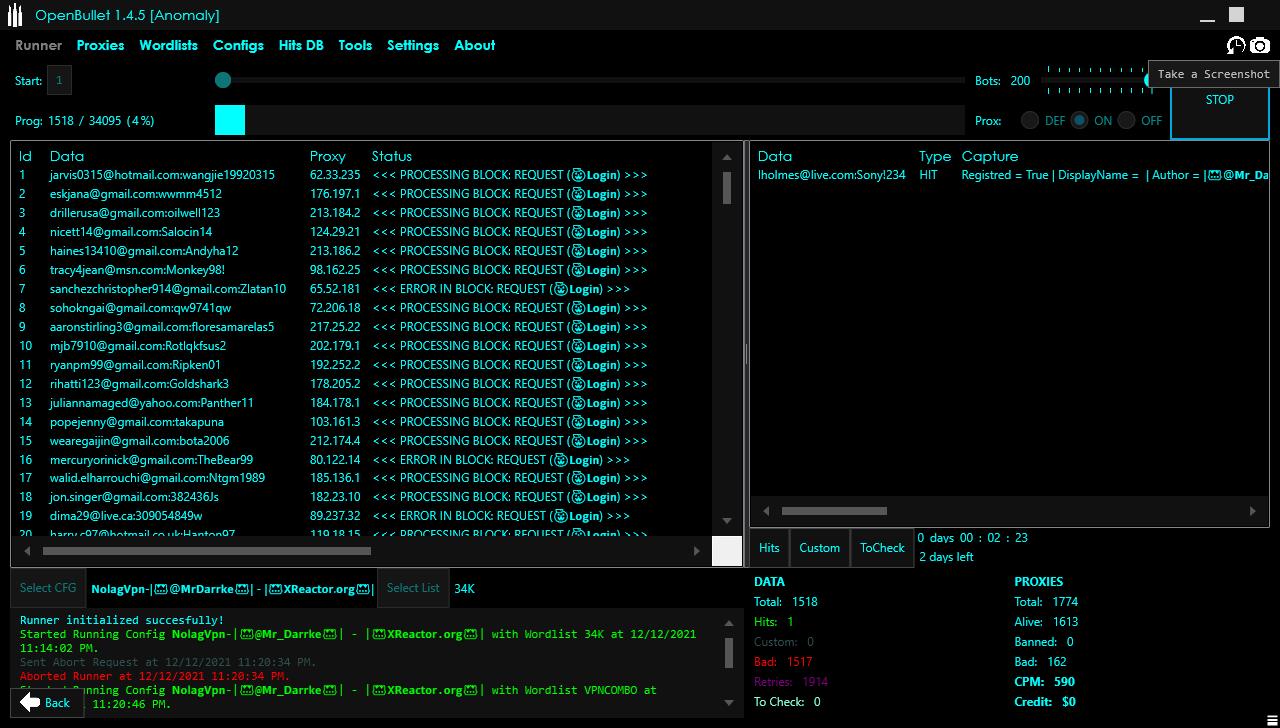The image size is (1280, 728).
Task: Click the cyan progress bar fill
Action: [x=230, y=120]
